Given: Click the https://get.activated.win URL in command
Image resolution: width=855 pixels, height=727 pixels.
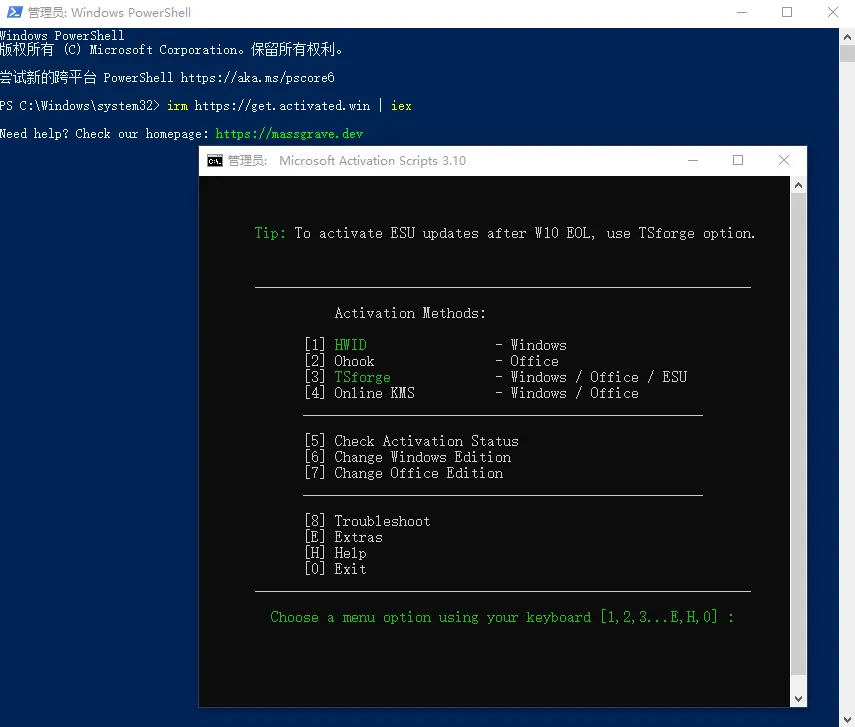Looking at the screenshot, I should click(x=282, y=106).
